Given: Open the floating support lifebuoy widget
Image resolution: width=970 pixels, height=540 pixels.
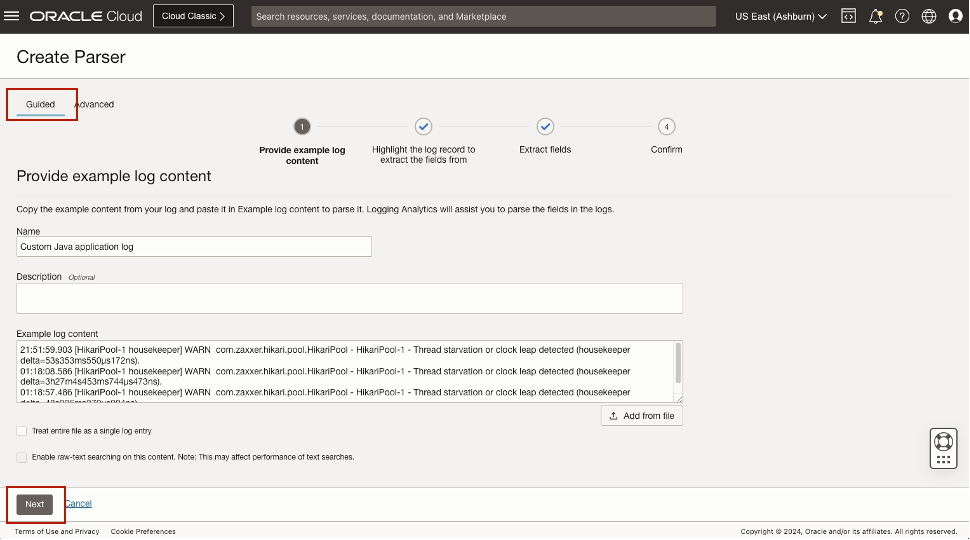Looking at the screenshot, I should click(943, 448).
